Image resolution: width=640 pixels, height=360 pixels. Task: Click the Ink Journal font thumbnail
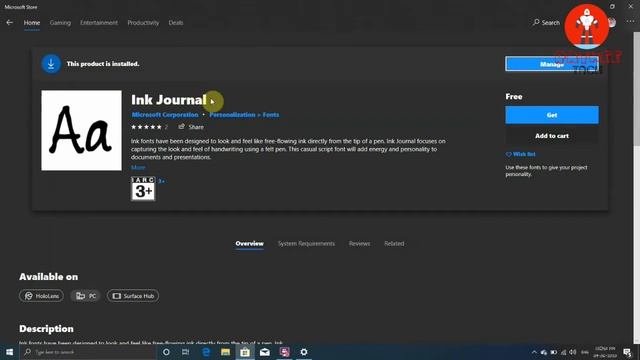tap(81, 130)
